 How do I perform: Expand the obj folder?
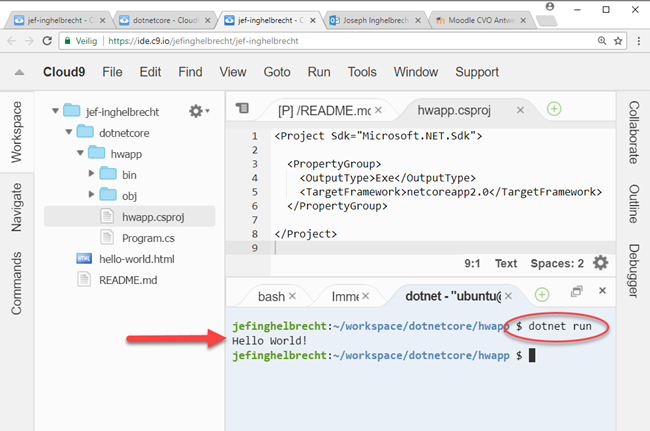click(92, 194)
